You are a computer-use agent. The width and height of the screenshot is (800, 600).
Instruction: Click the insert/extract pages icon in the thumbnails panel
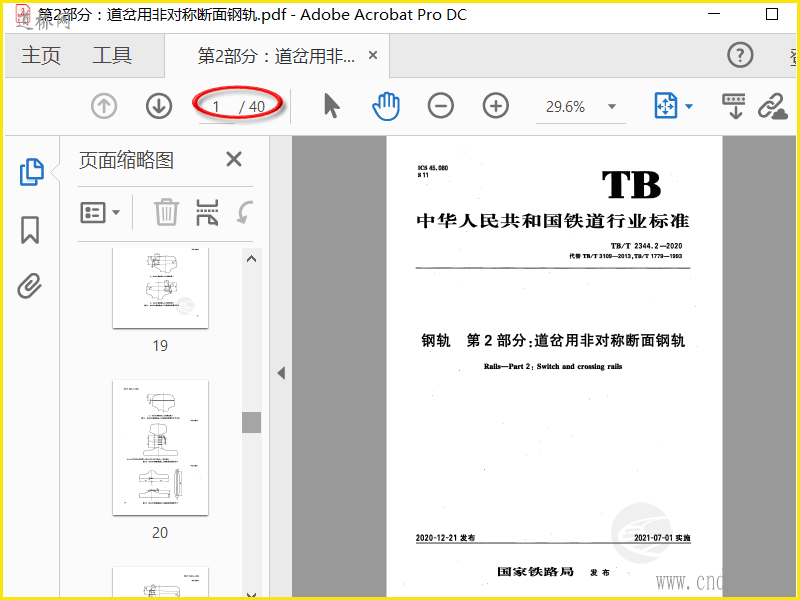207,212
